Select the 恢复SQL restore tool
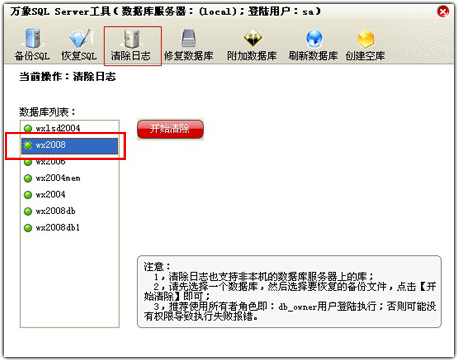458x361 pixels. (79, 45)
